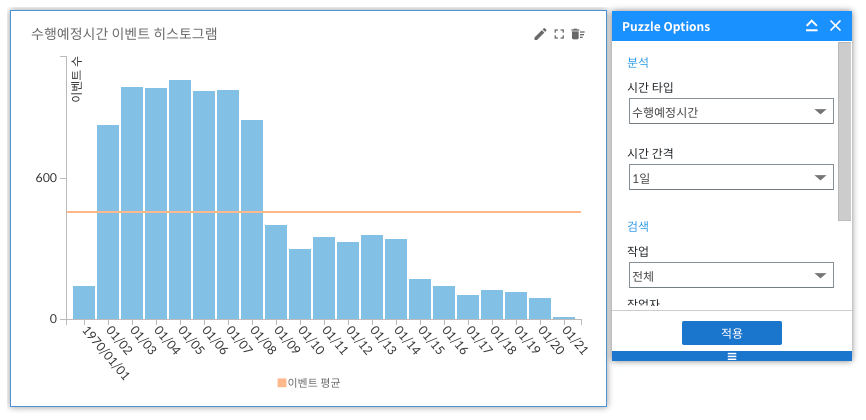Click the trash delete icon on the chart
Image resolution: width=866 pixels, height=420 pixels.
point(577,34)
